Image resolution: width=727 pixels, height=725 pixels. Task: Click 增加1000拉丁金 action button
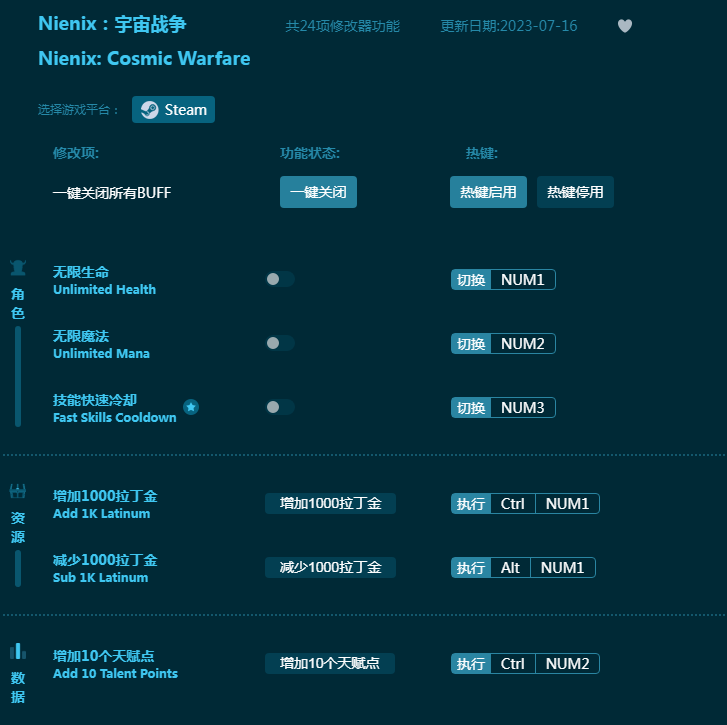[331, 503]
